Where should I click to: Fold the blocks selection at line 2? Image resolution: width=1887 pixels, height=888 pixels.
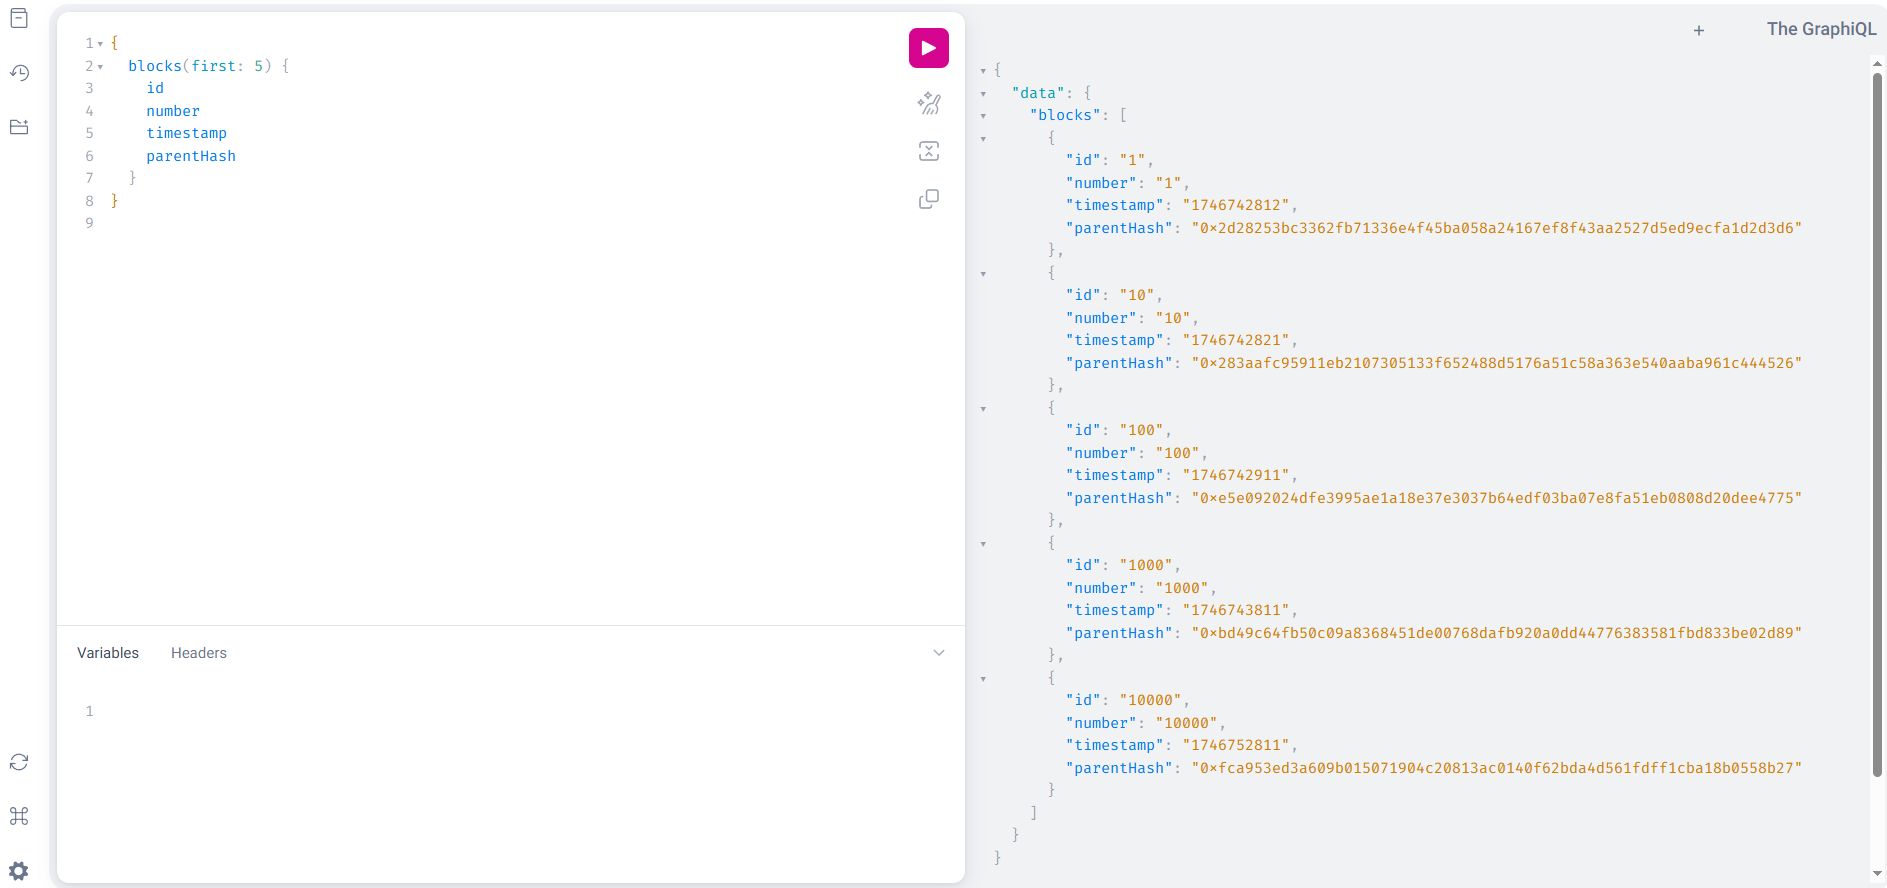(x=101, y=67)
